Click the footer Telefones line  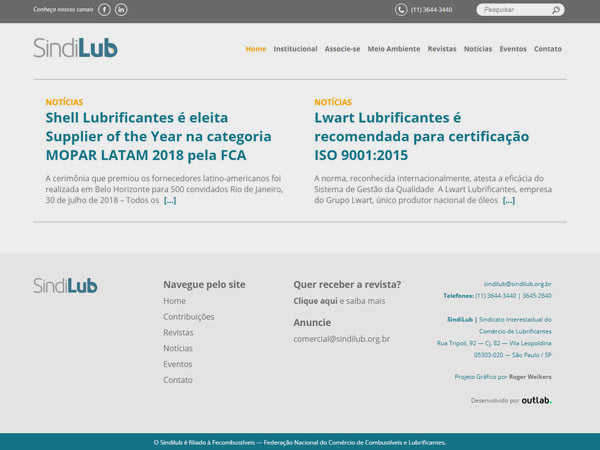click(497, 296)
